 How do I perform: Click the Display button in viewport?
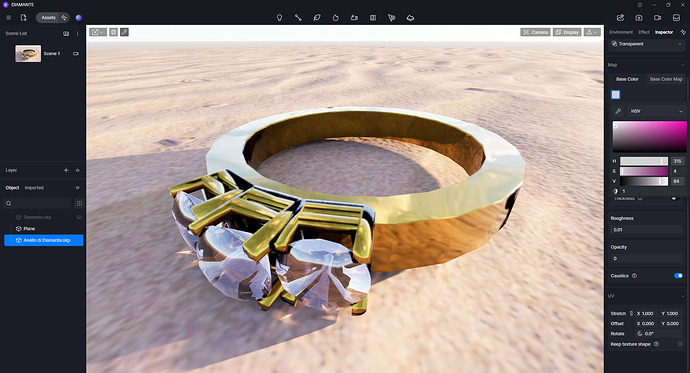(567, 32)
